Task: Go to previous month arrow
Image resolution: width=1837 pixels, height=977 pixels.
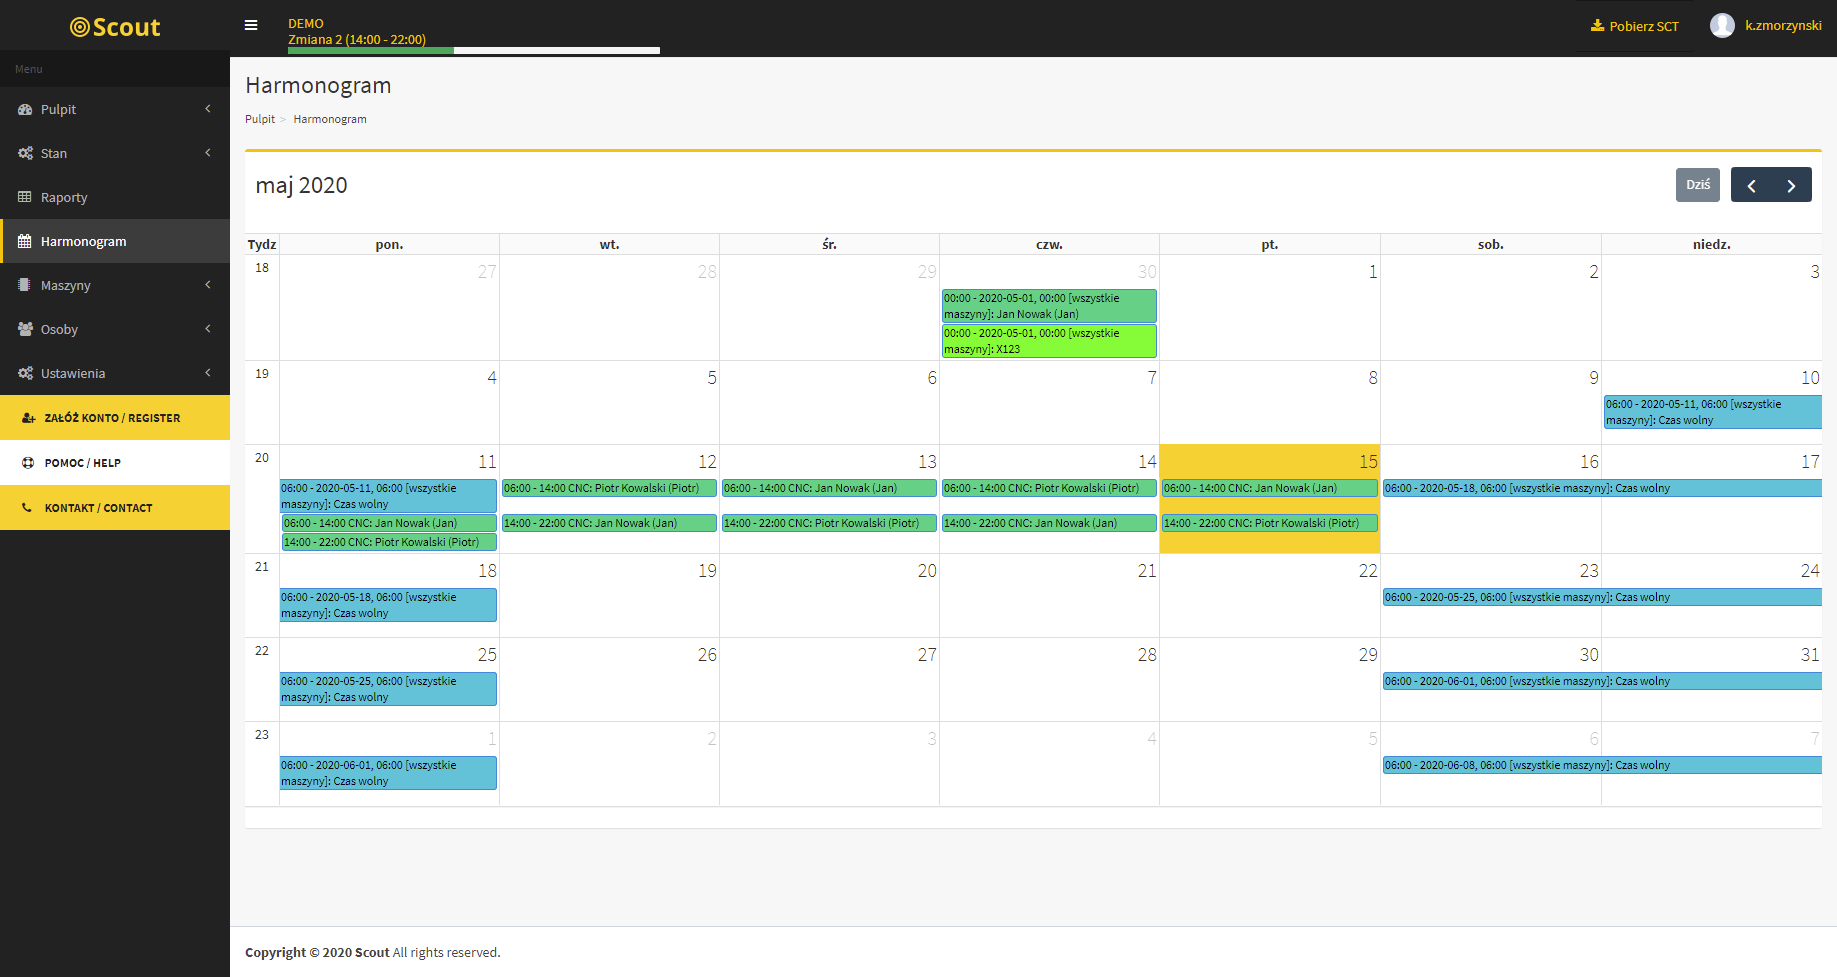Action: (1751, 185)
